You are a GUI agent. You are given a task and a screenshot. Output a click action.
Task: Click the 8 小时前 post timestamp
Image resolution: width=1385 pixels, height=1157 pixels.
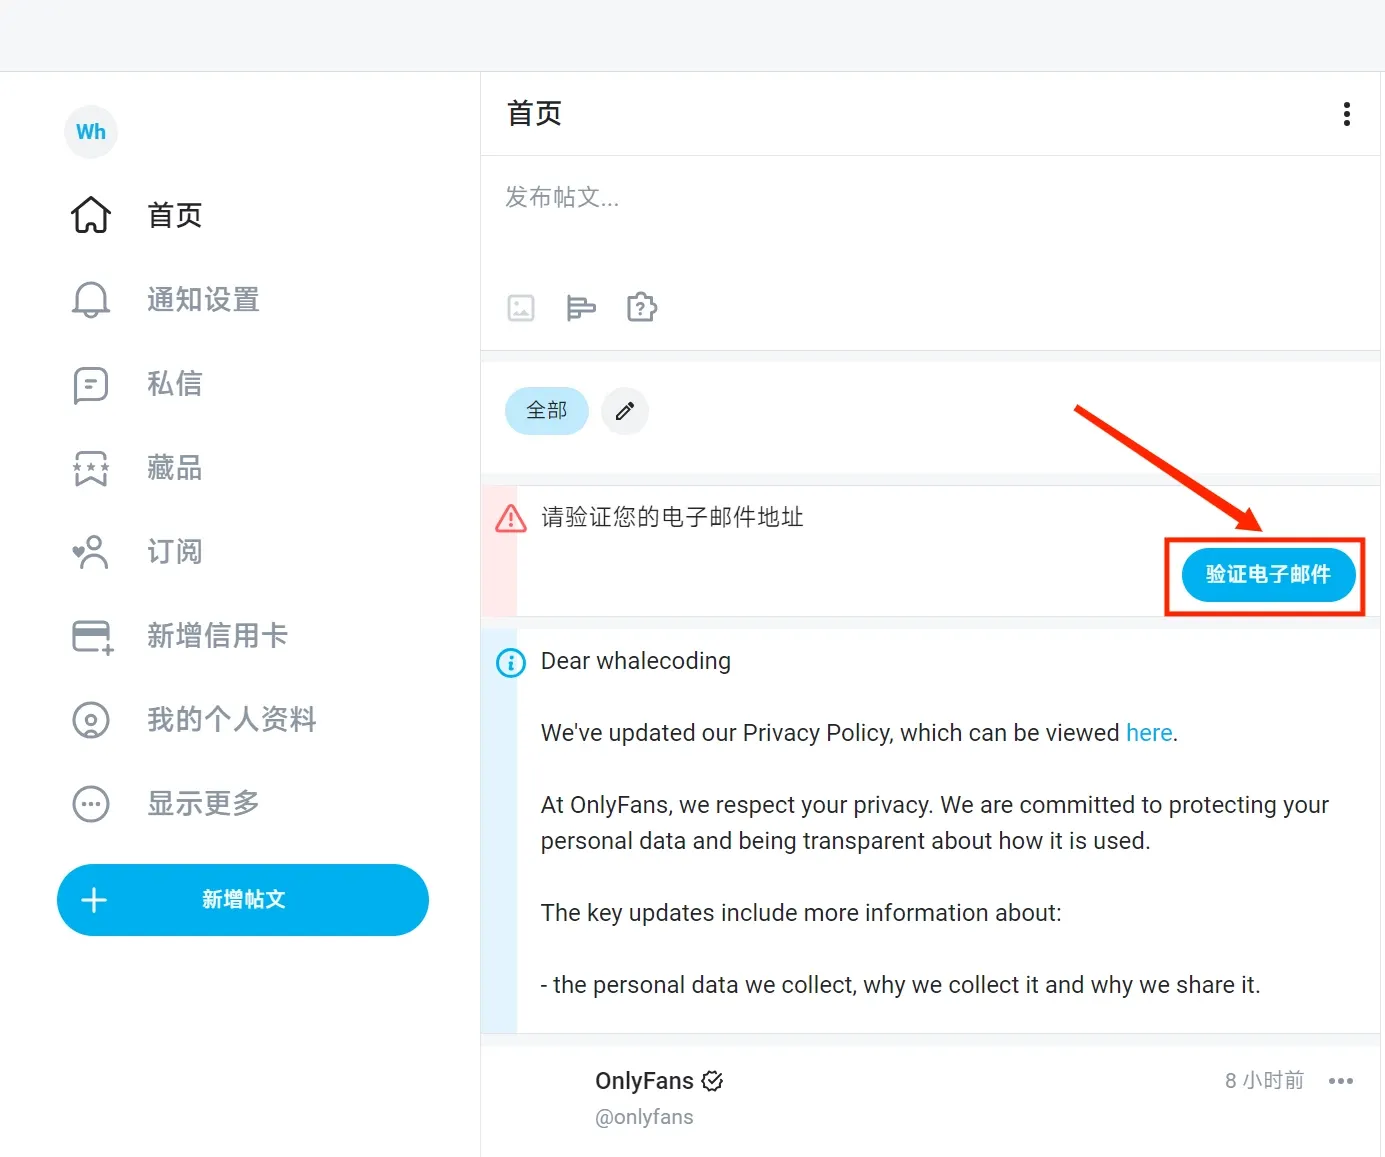1264,1081
